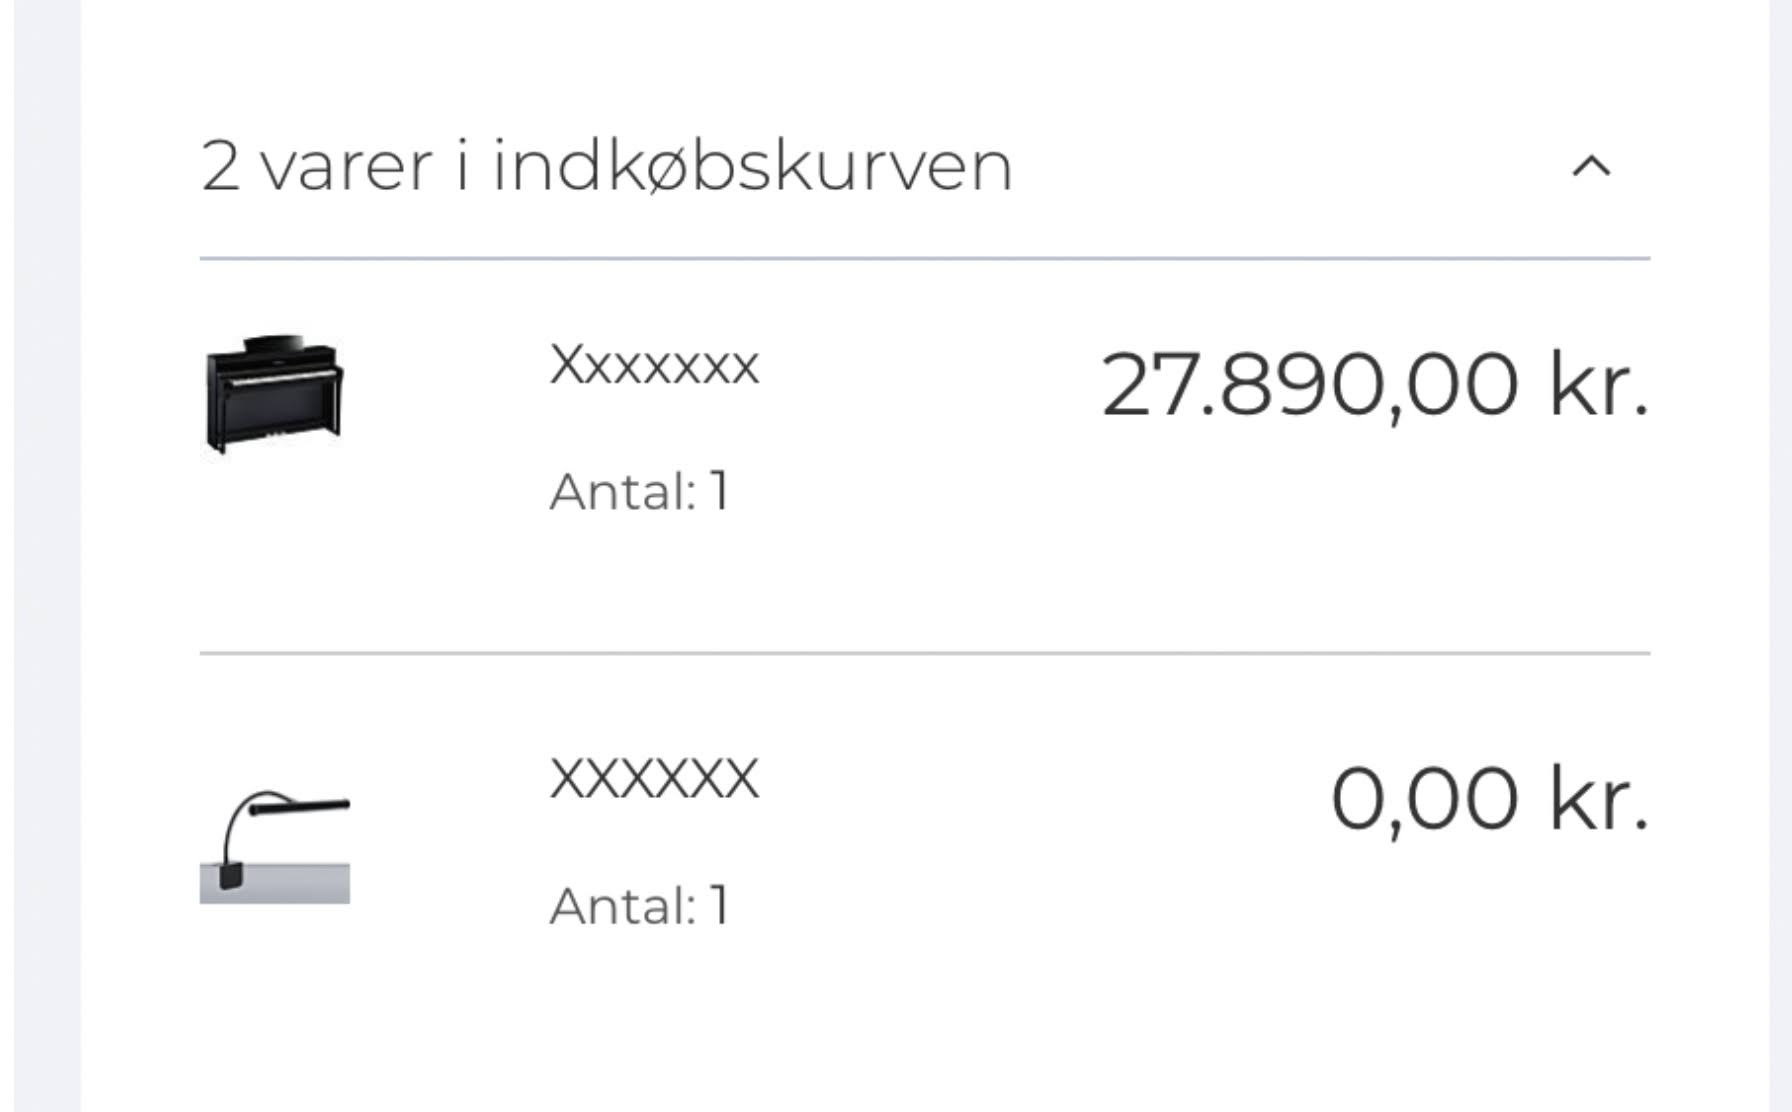Image resolution: width=1792 pixels, height=1112 pixels.
Task: Click 'Antal: 1' under the piano item
Action: click(640, 491)
